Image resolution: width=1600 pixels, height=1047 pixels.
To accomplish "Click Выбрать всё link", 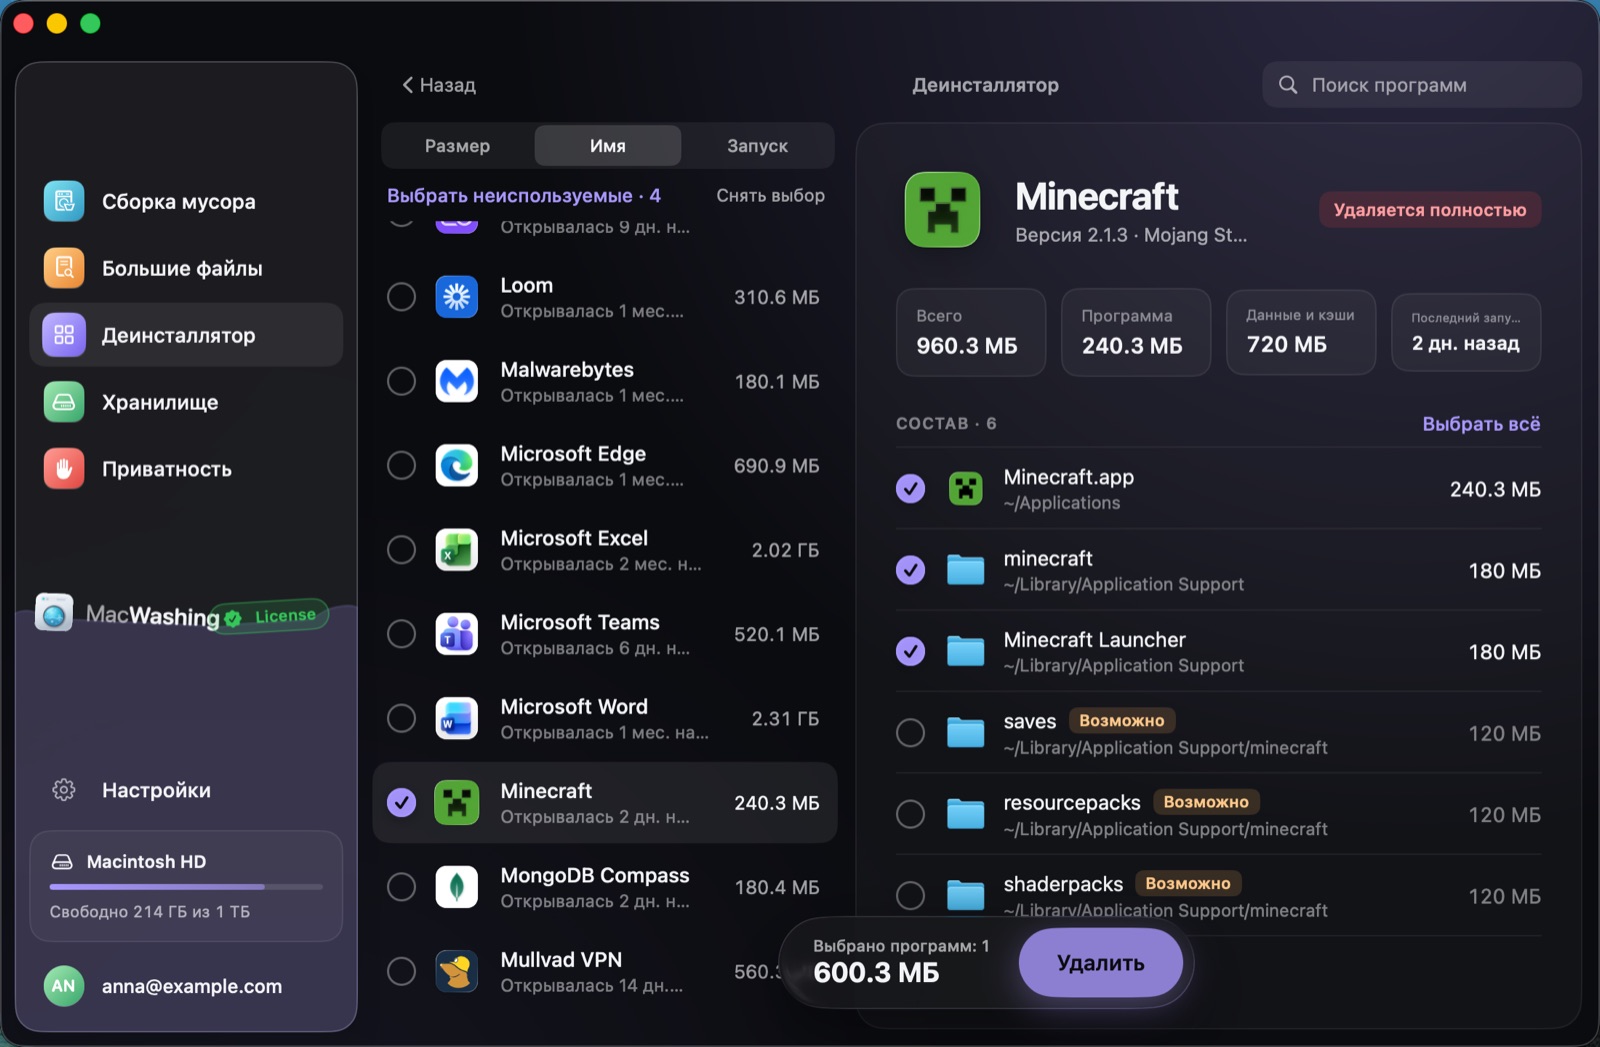I will pos(1481,424).
